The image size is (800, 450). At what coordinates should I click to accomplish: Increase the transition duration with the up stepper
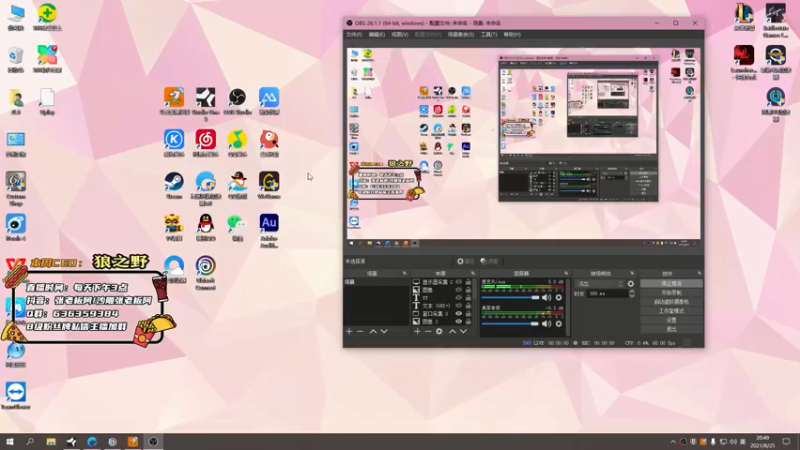pyautogui.click(x=632, y=292)
